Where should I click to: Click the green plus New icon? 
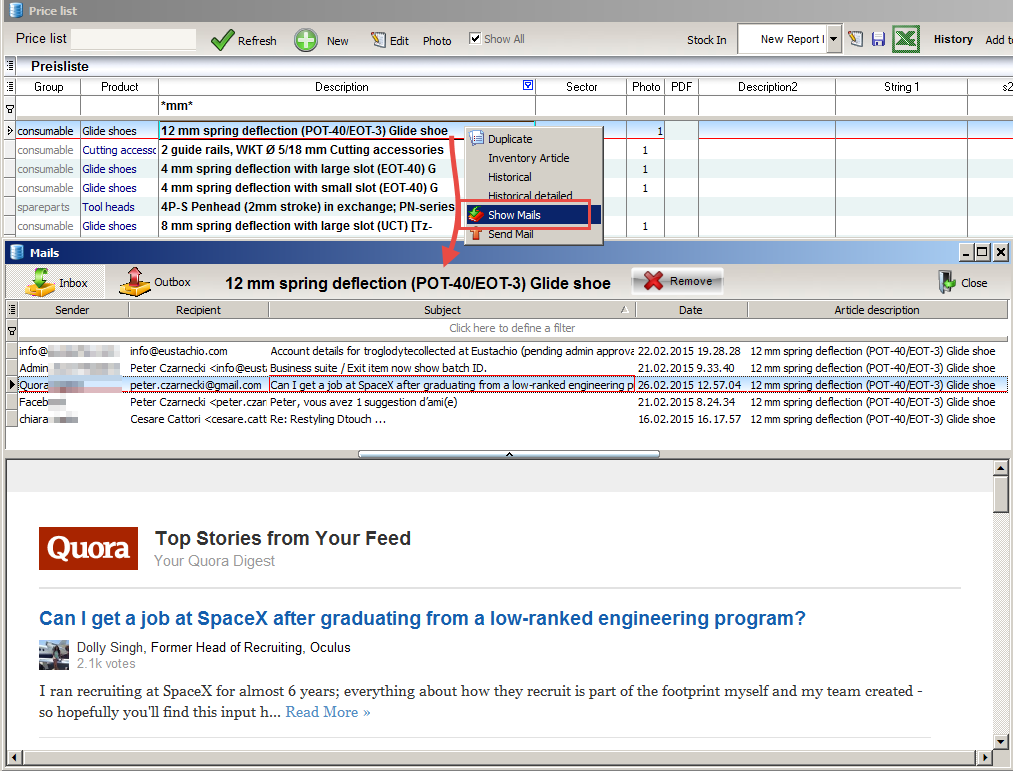306,40
